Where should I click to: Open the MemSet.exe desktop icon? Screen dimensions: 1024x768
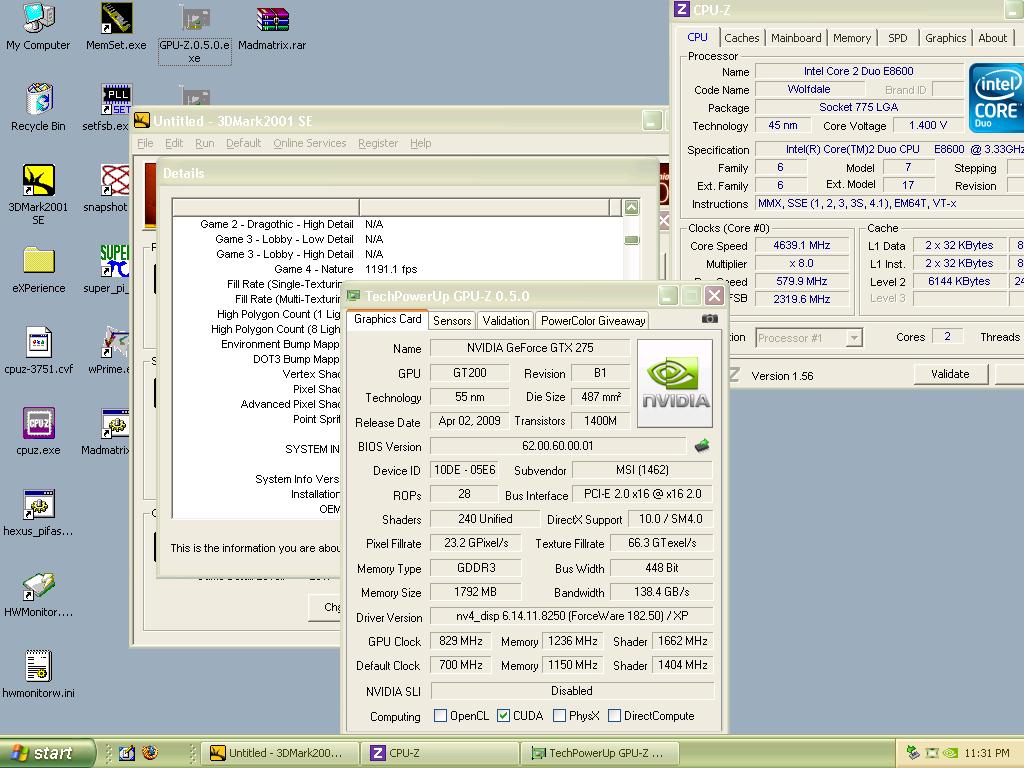coord(116,19)
